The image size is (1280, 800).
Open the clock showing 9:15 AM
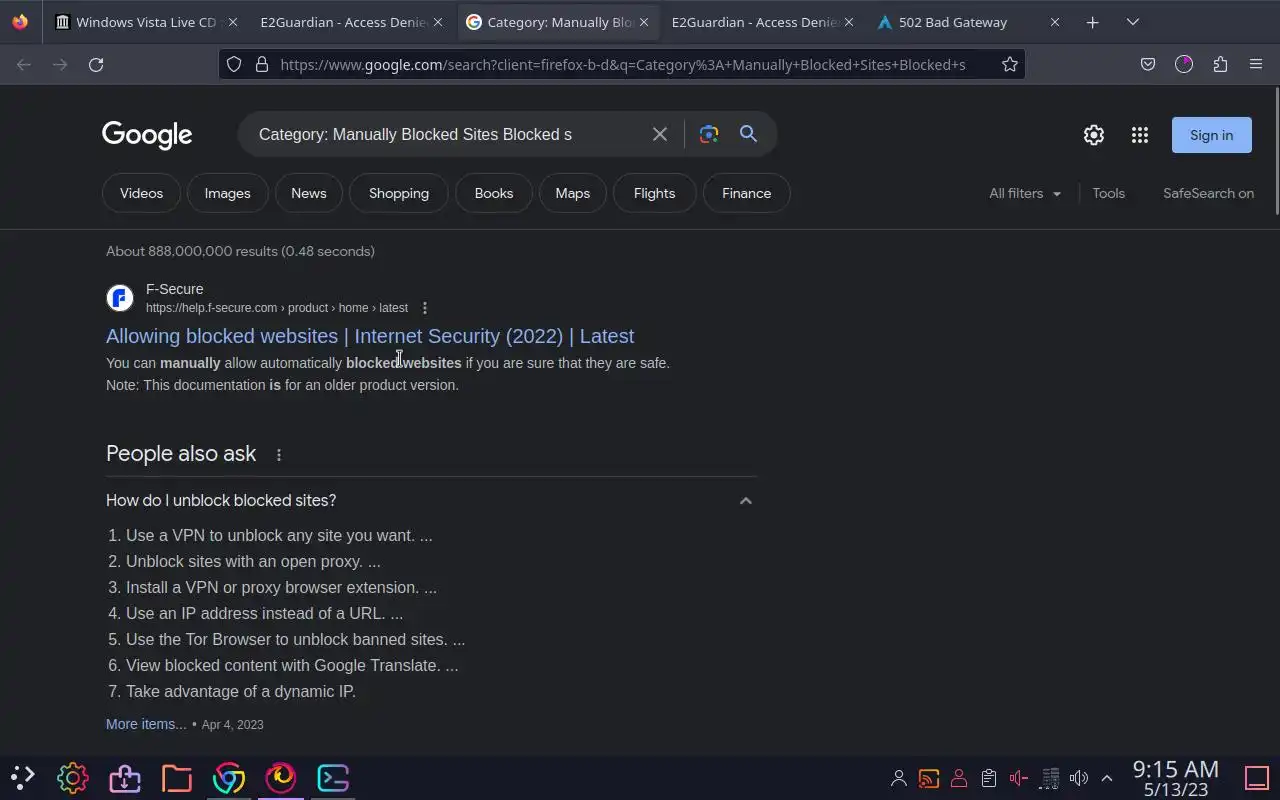[x=1176, y=778]
